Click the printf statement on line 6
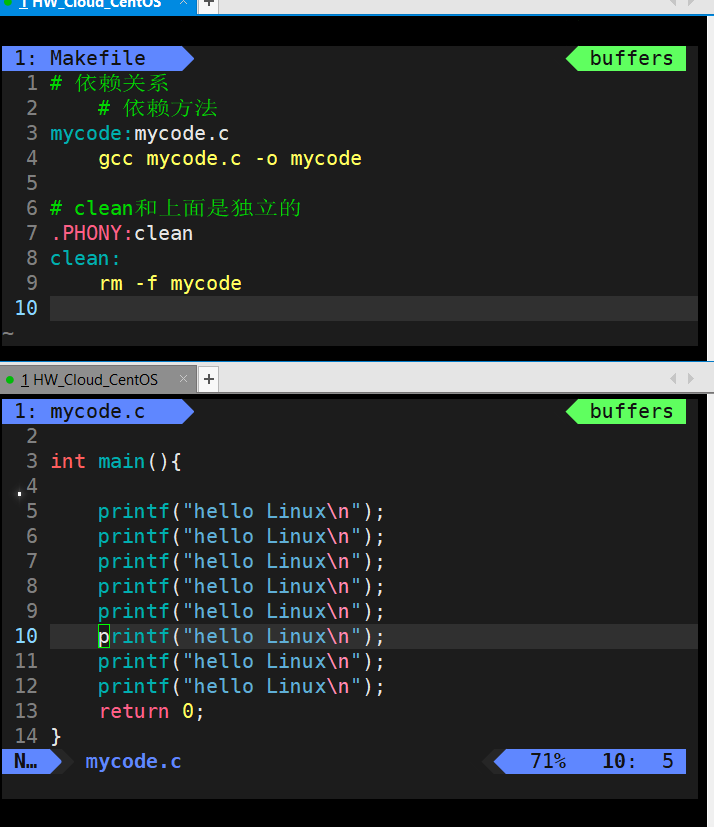 pos(241,536)
